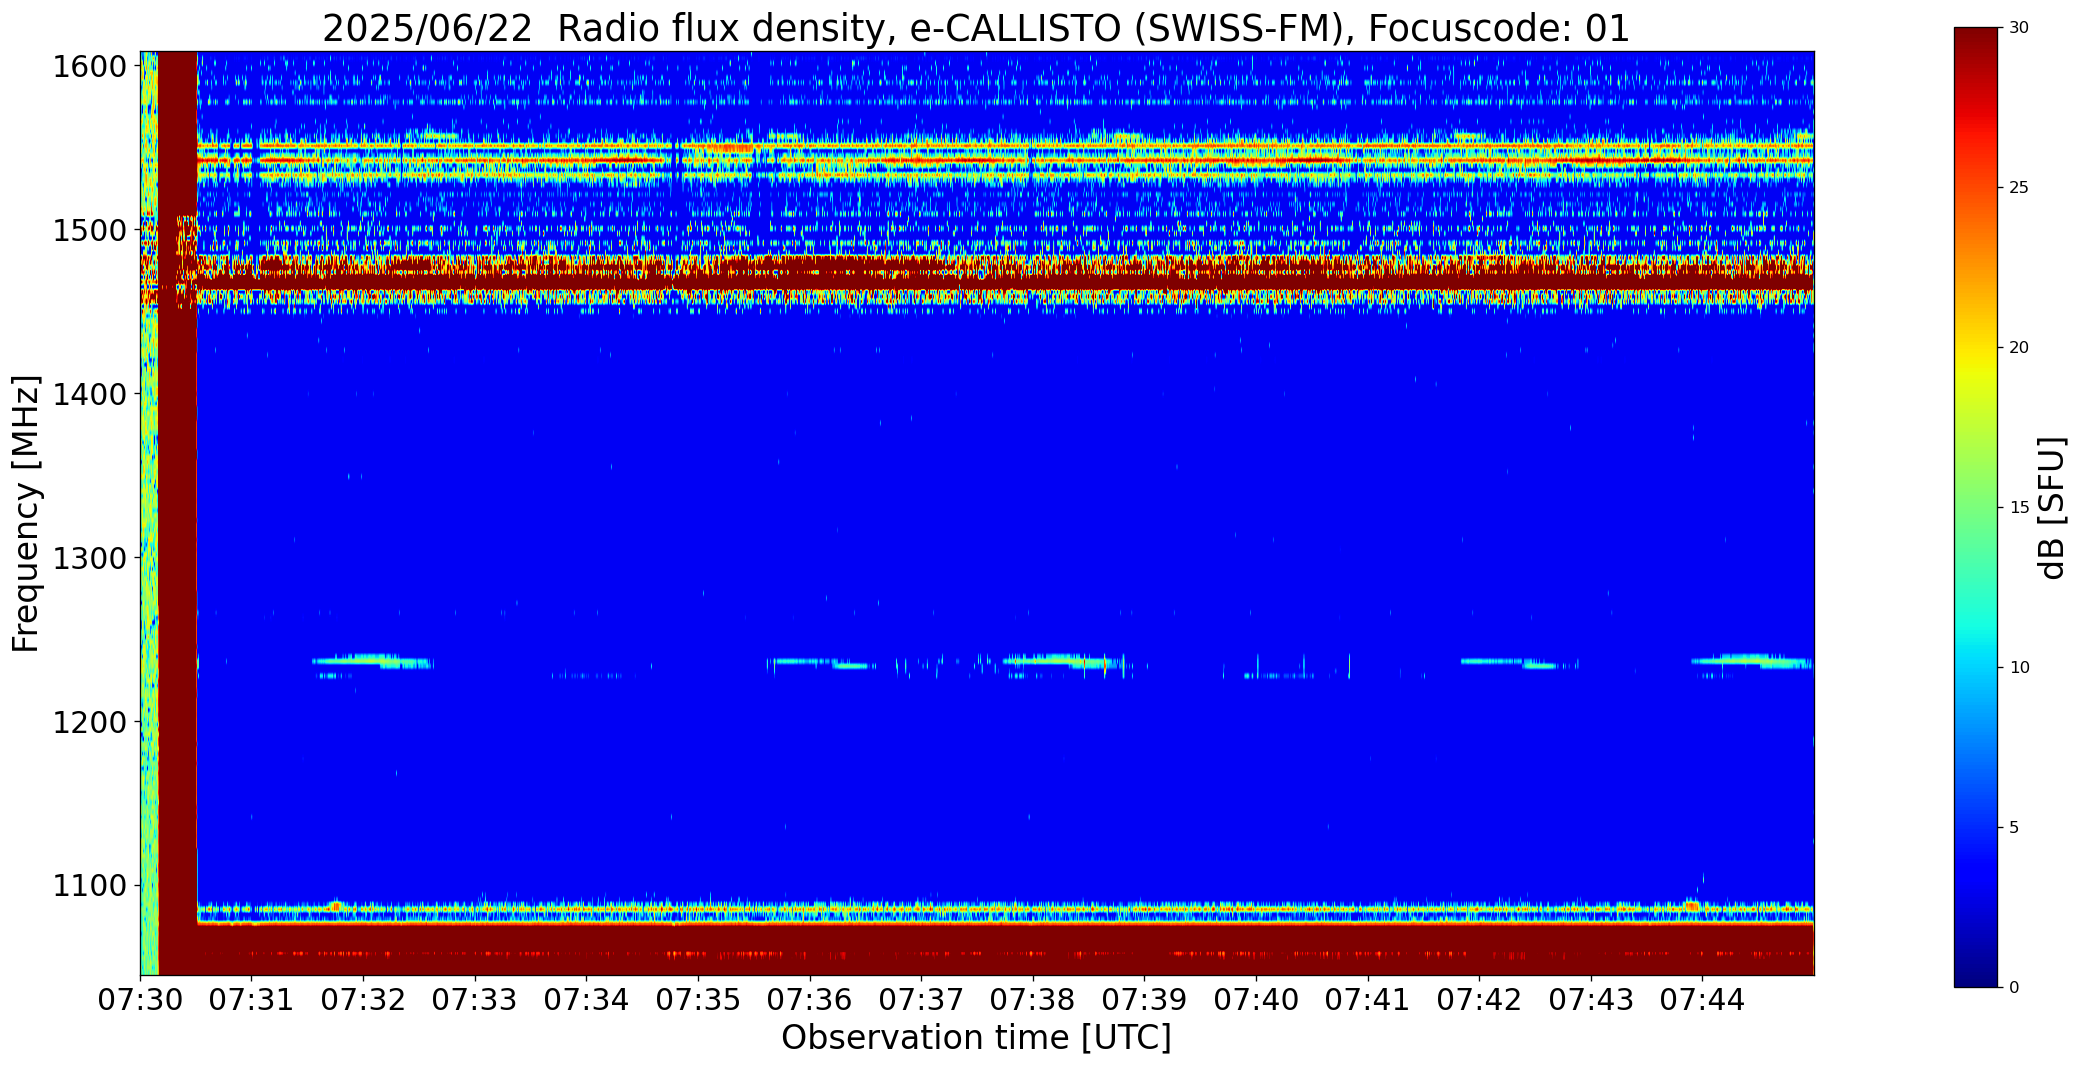This screenshot has height=1067, width=2082.
Task: Click the colorbar tick label 15
Action: click(2019, 508)
